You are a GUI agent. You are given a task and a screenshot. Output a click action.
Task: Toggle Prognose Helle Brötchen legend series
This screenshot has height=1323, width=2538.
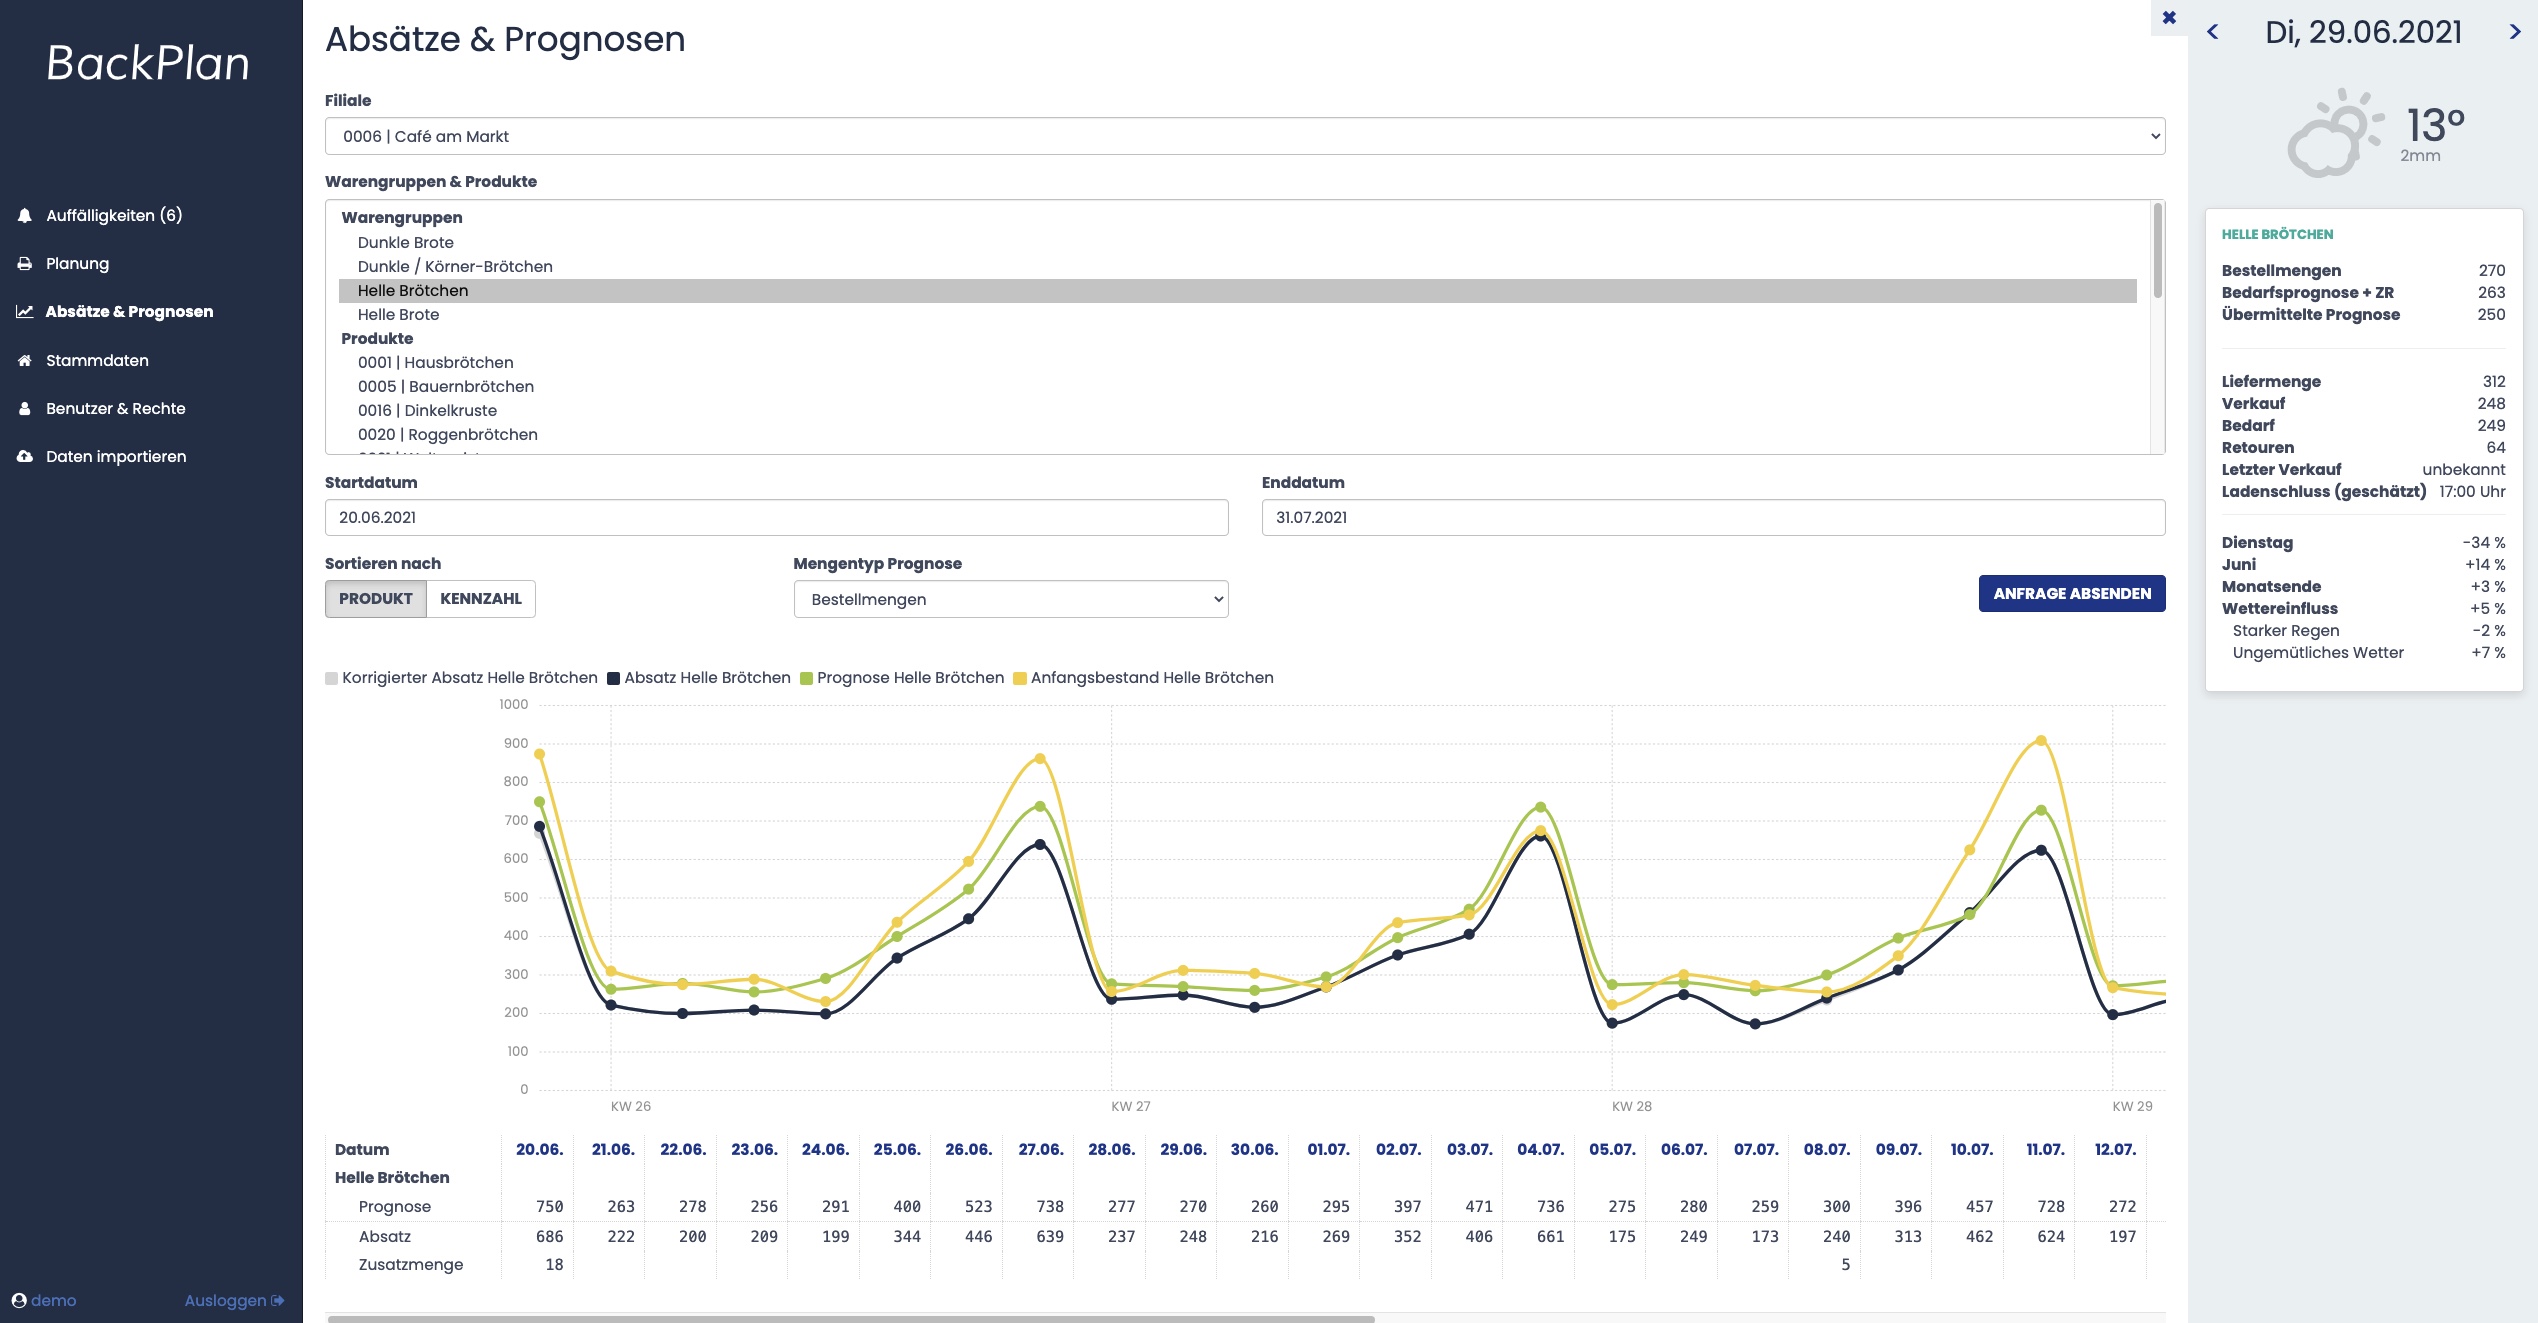902,678
